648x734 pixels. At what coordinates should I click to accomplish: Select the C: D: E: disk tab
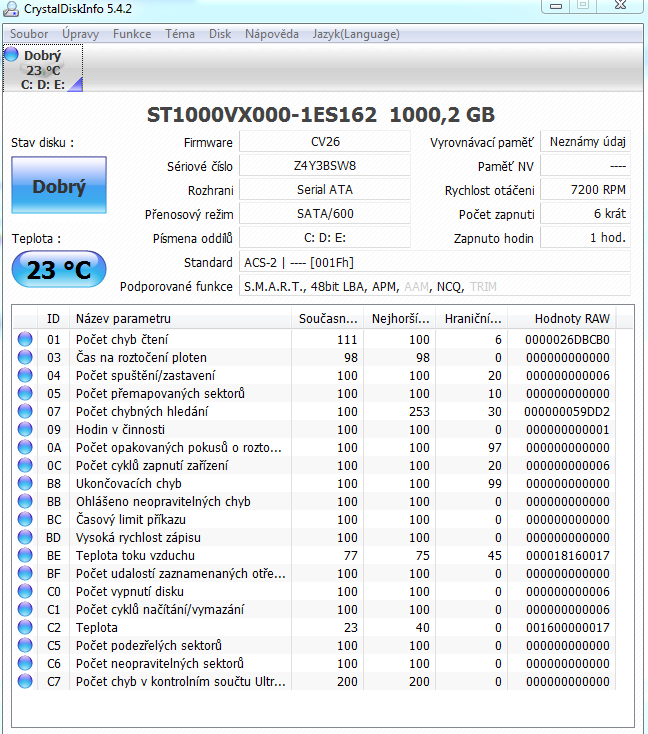(x=43, y=68)
